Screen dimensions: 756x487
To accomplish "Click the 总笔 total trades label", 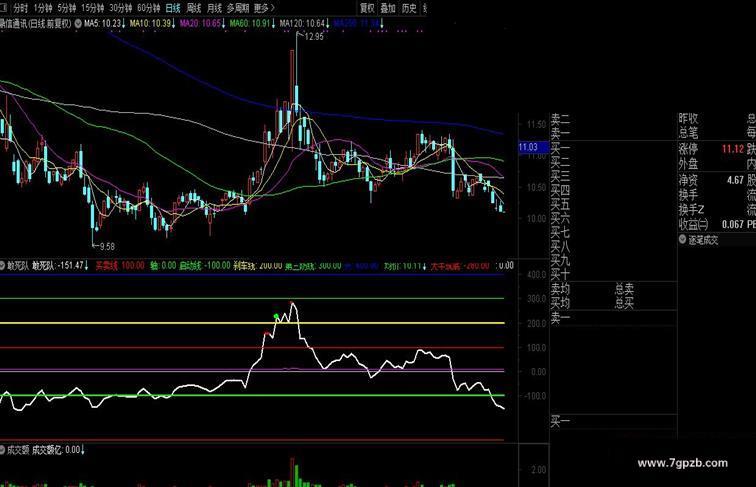I will pos(688,133).
